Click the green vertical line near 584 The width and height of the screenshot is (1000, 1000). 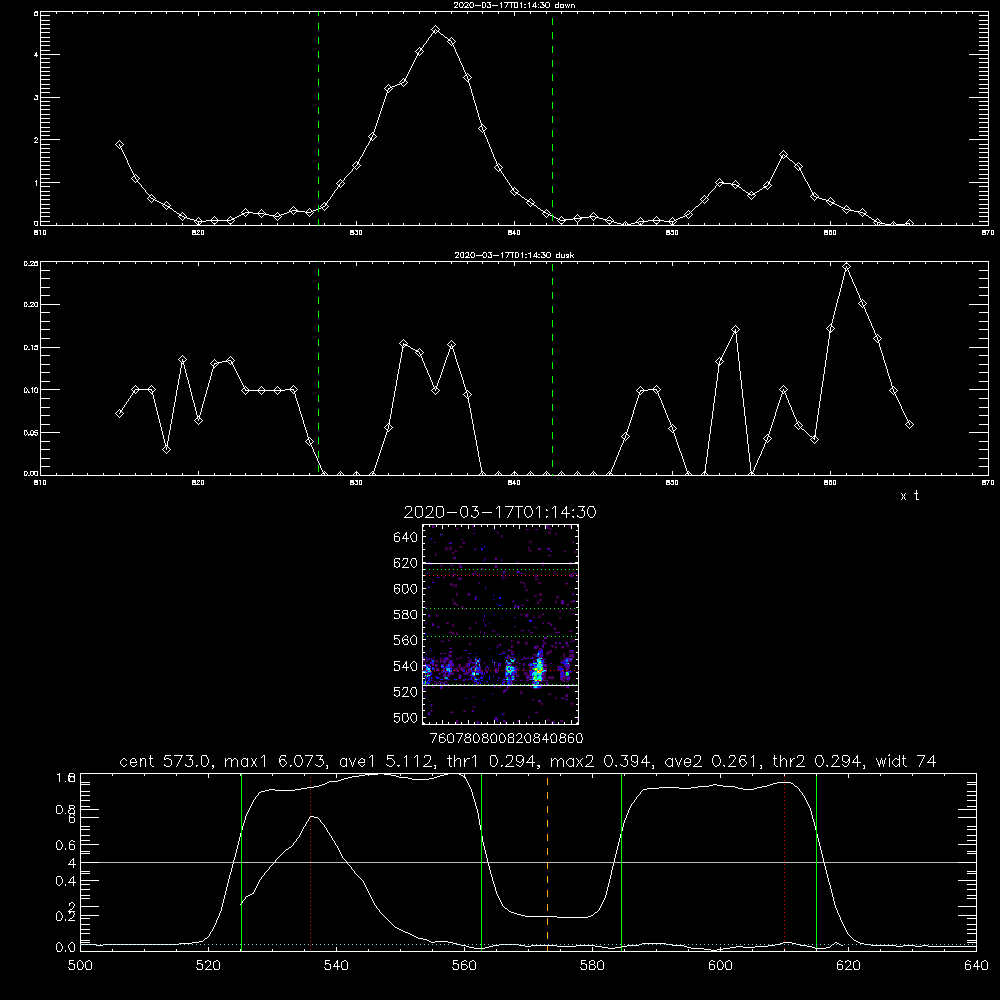[x=621, y=861]
